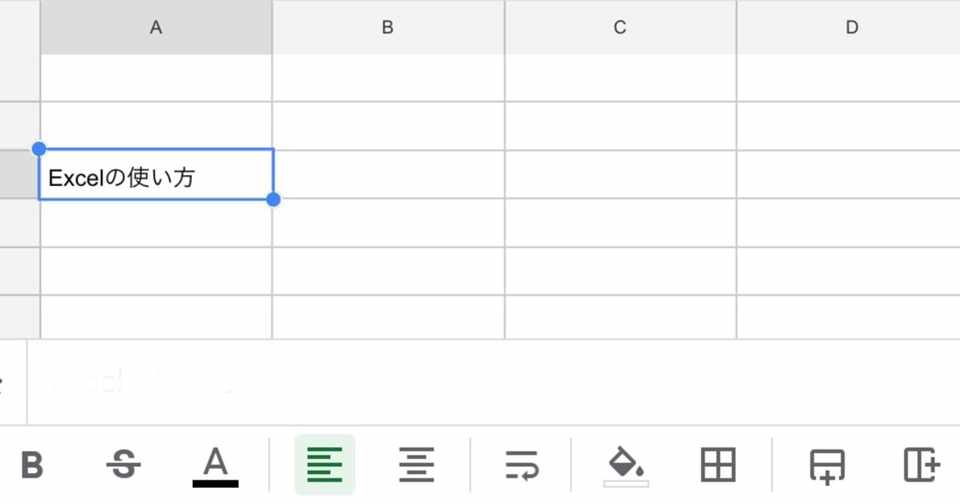
Task: Select the highlighted row header of active cell
Action: [x=19, y=175]
